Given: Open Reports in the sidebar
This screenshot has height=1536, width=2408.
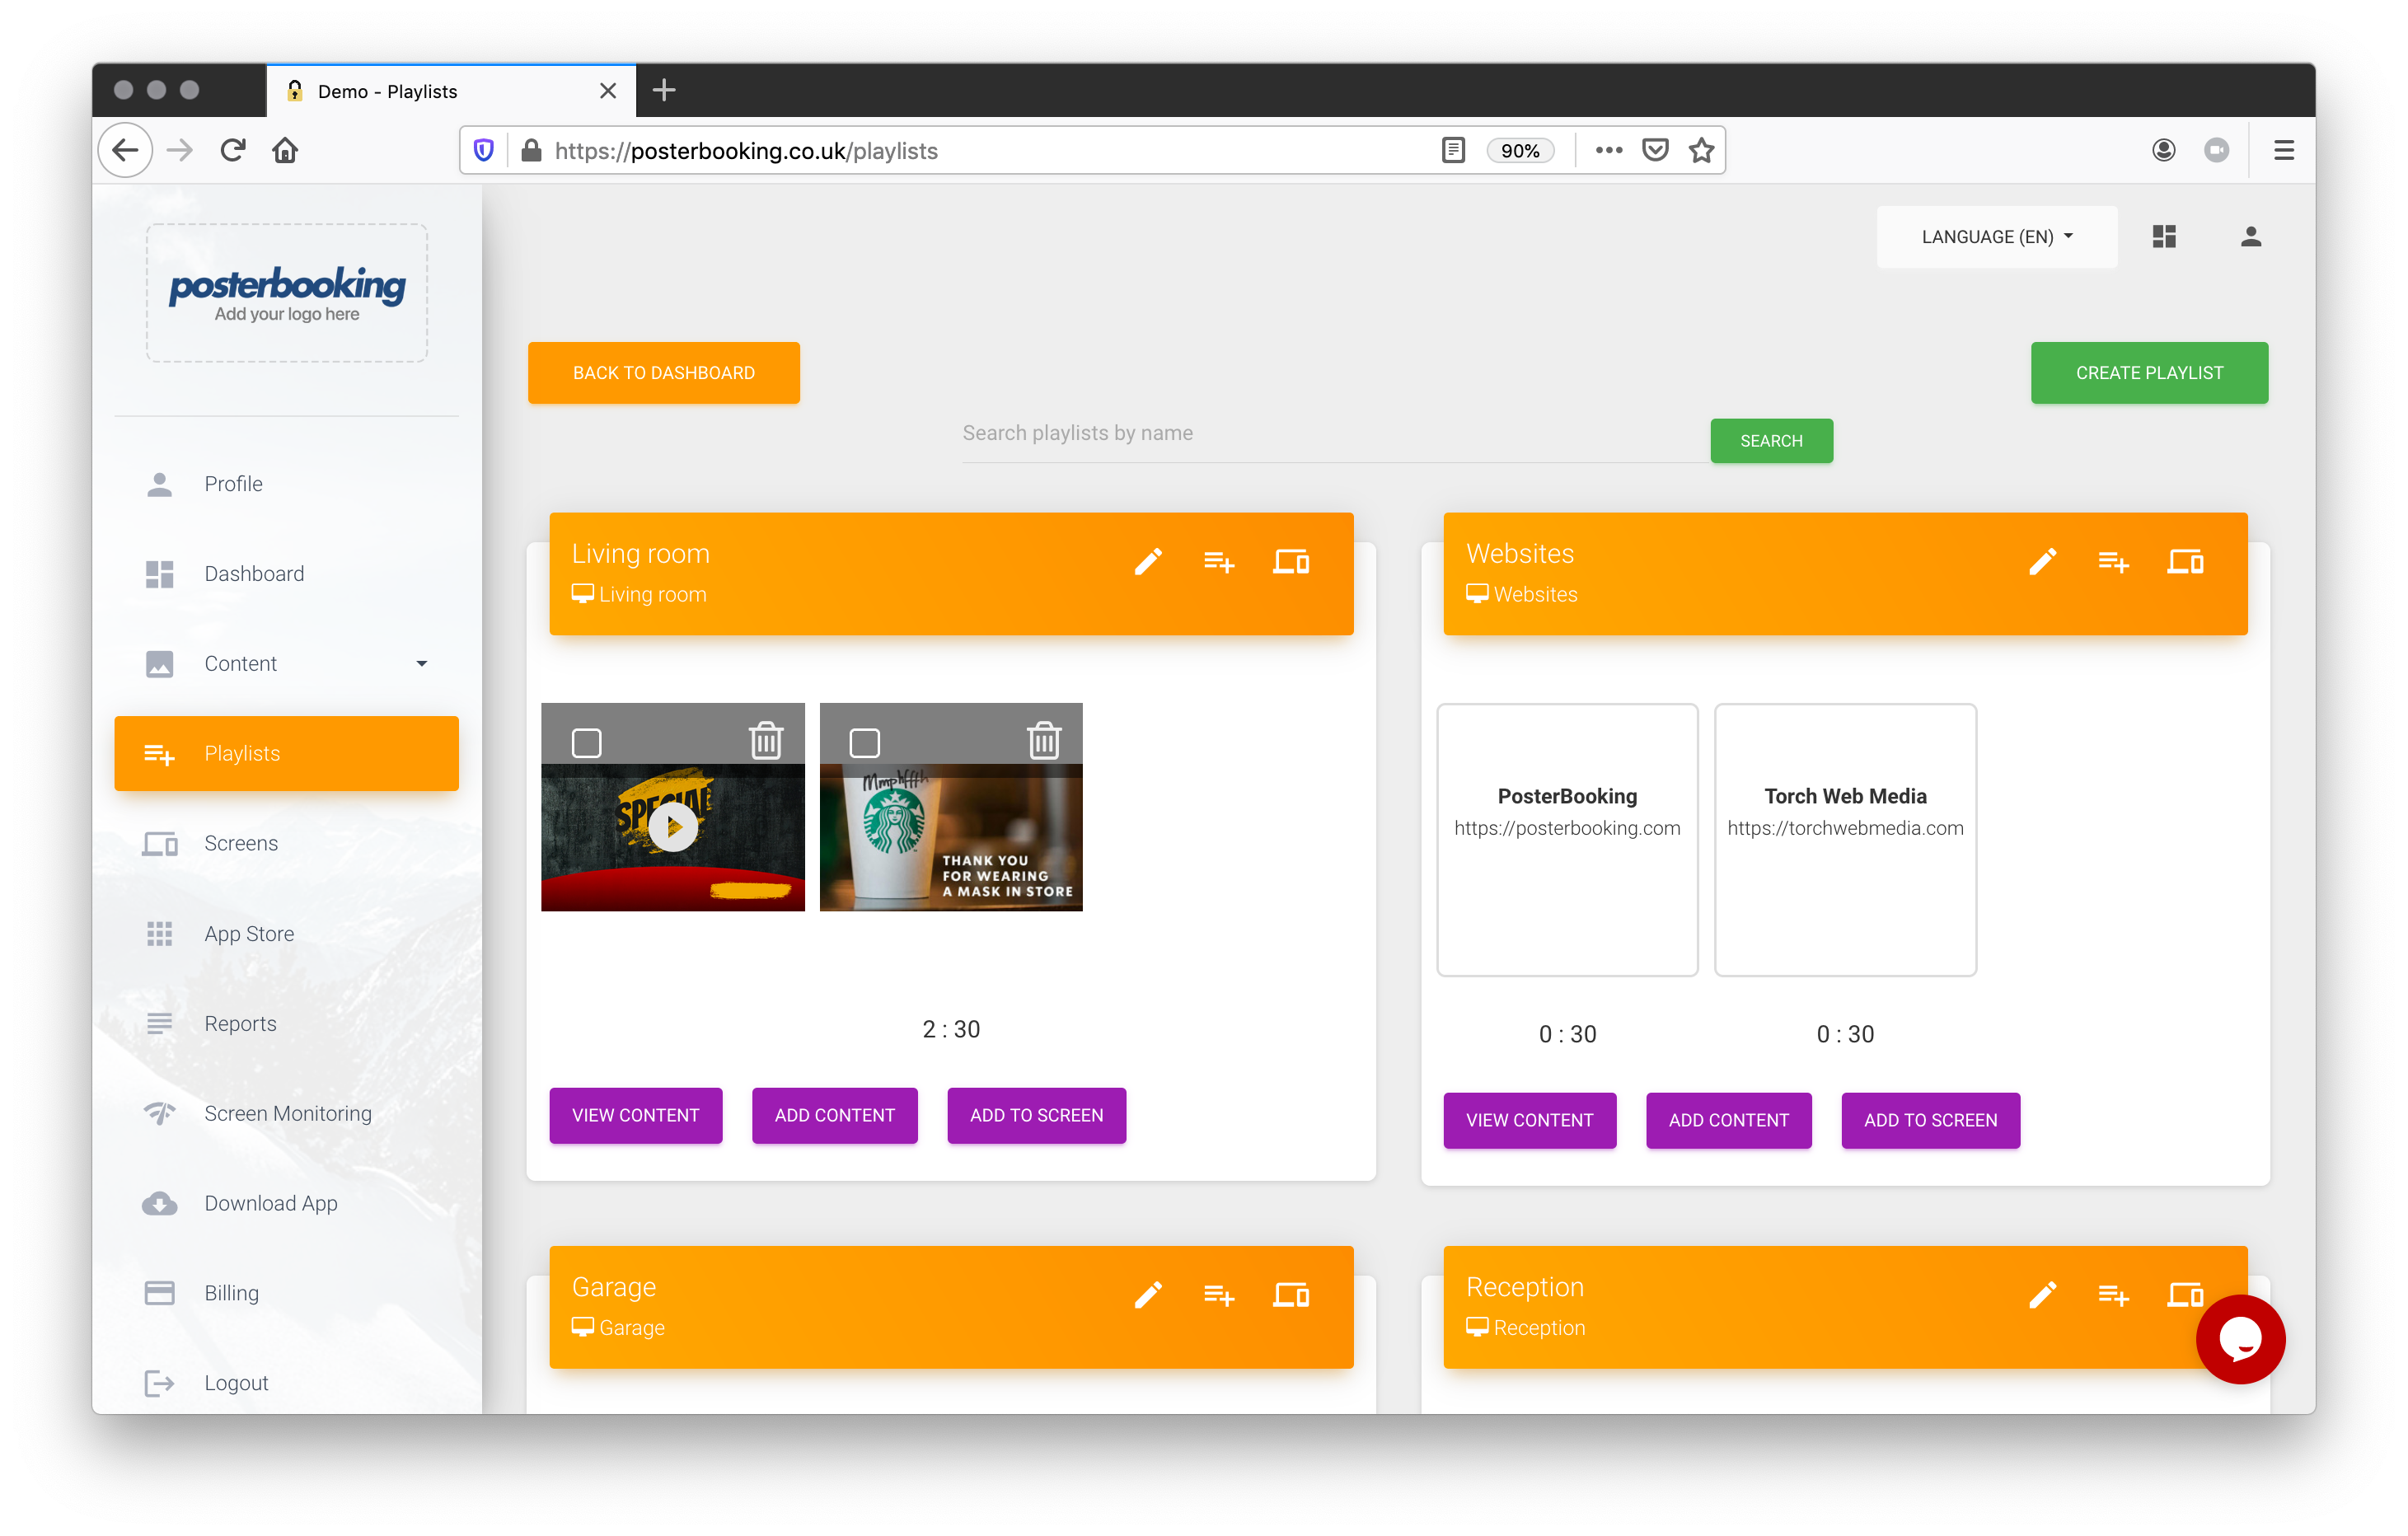Looking at the screenshot, I should 286,1023.
